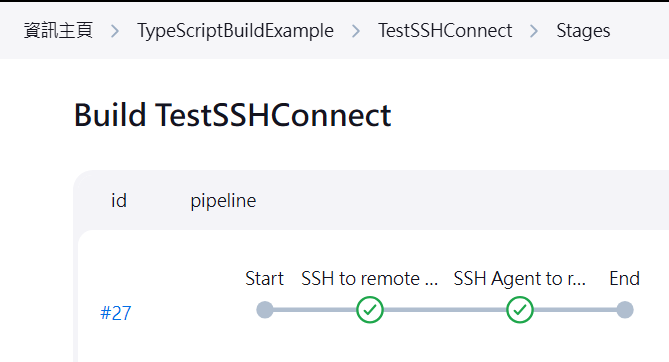Click the pipeline column header
The height and width of the screenshot is (362, 669).
click(x=223, y=201)
